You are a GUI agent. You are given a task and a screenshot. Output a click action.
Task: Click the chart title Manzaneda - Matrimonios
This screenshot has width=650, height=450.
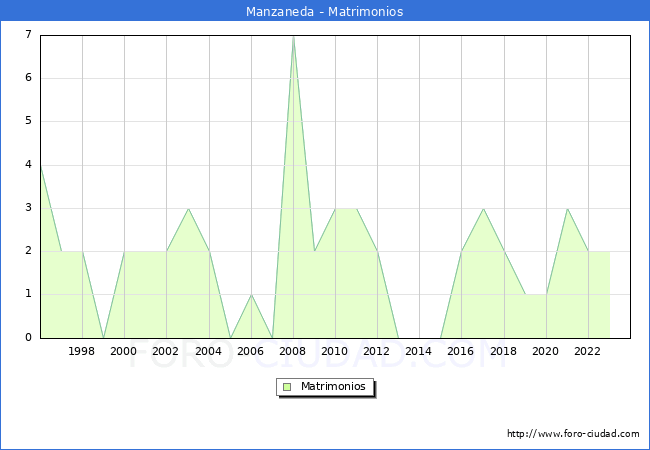click(x=324, y=12)
